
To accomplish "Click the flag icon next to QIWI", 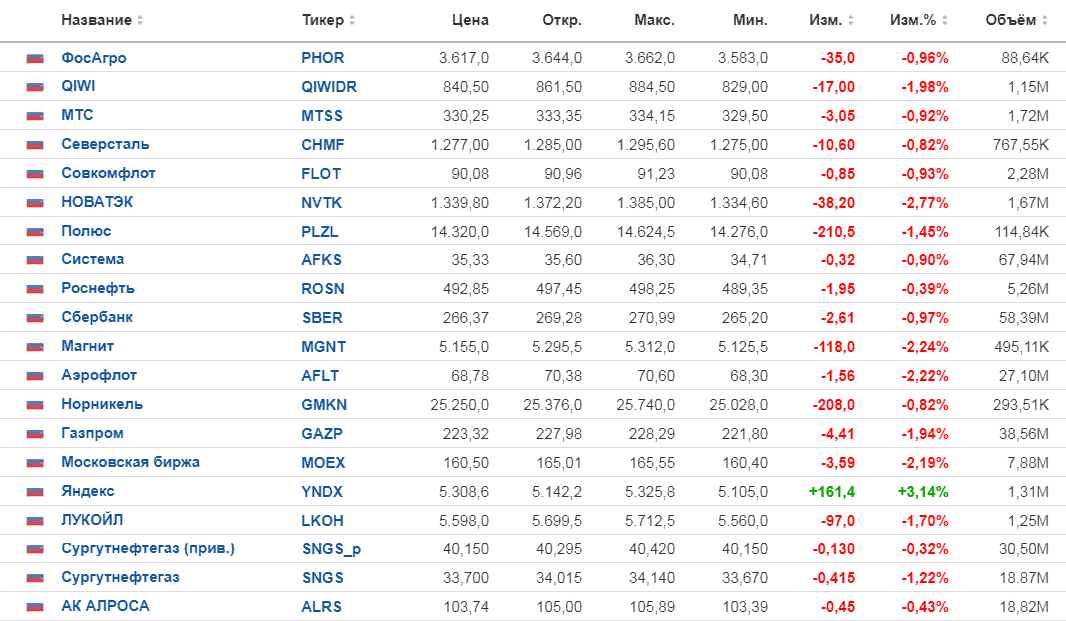I will (35, 87).
